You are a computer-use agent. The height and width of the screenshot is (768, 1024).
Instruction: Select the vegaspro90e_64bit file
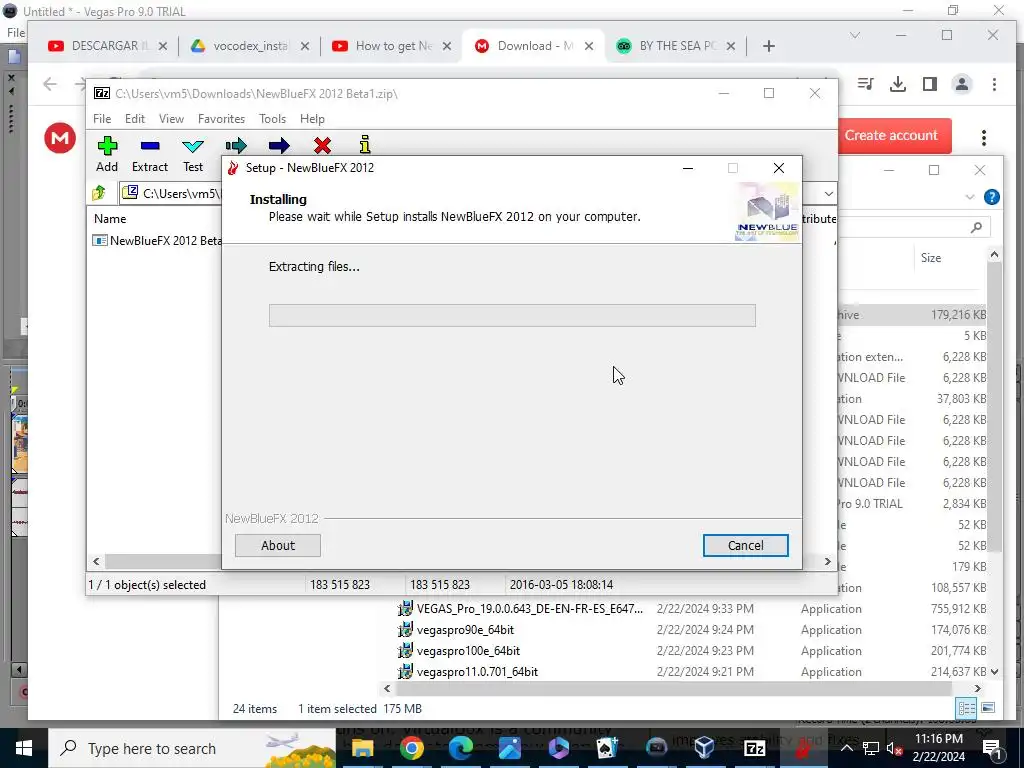[x=465, y=630]
